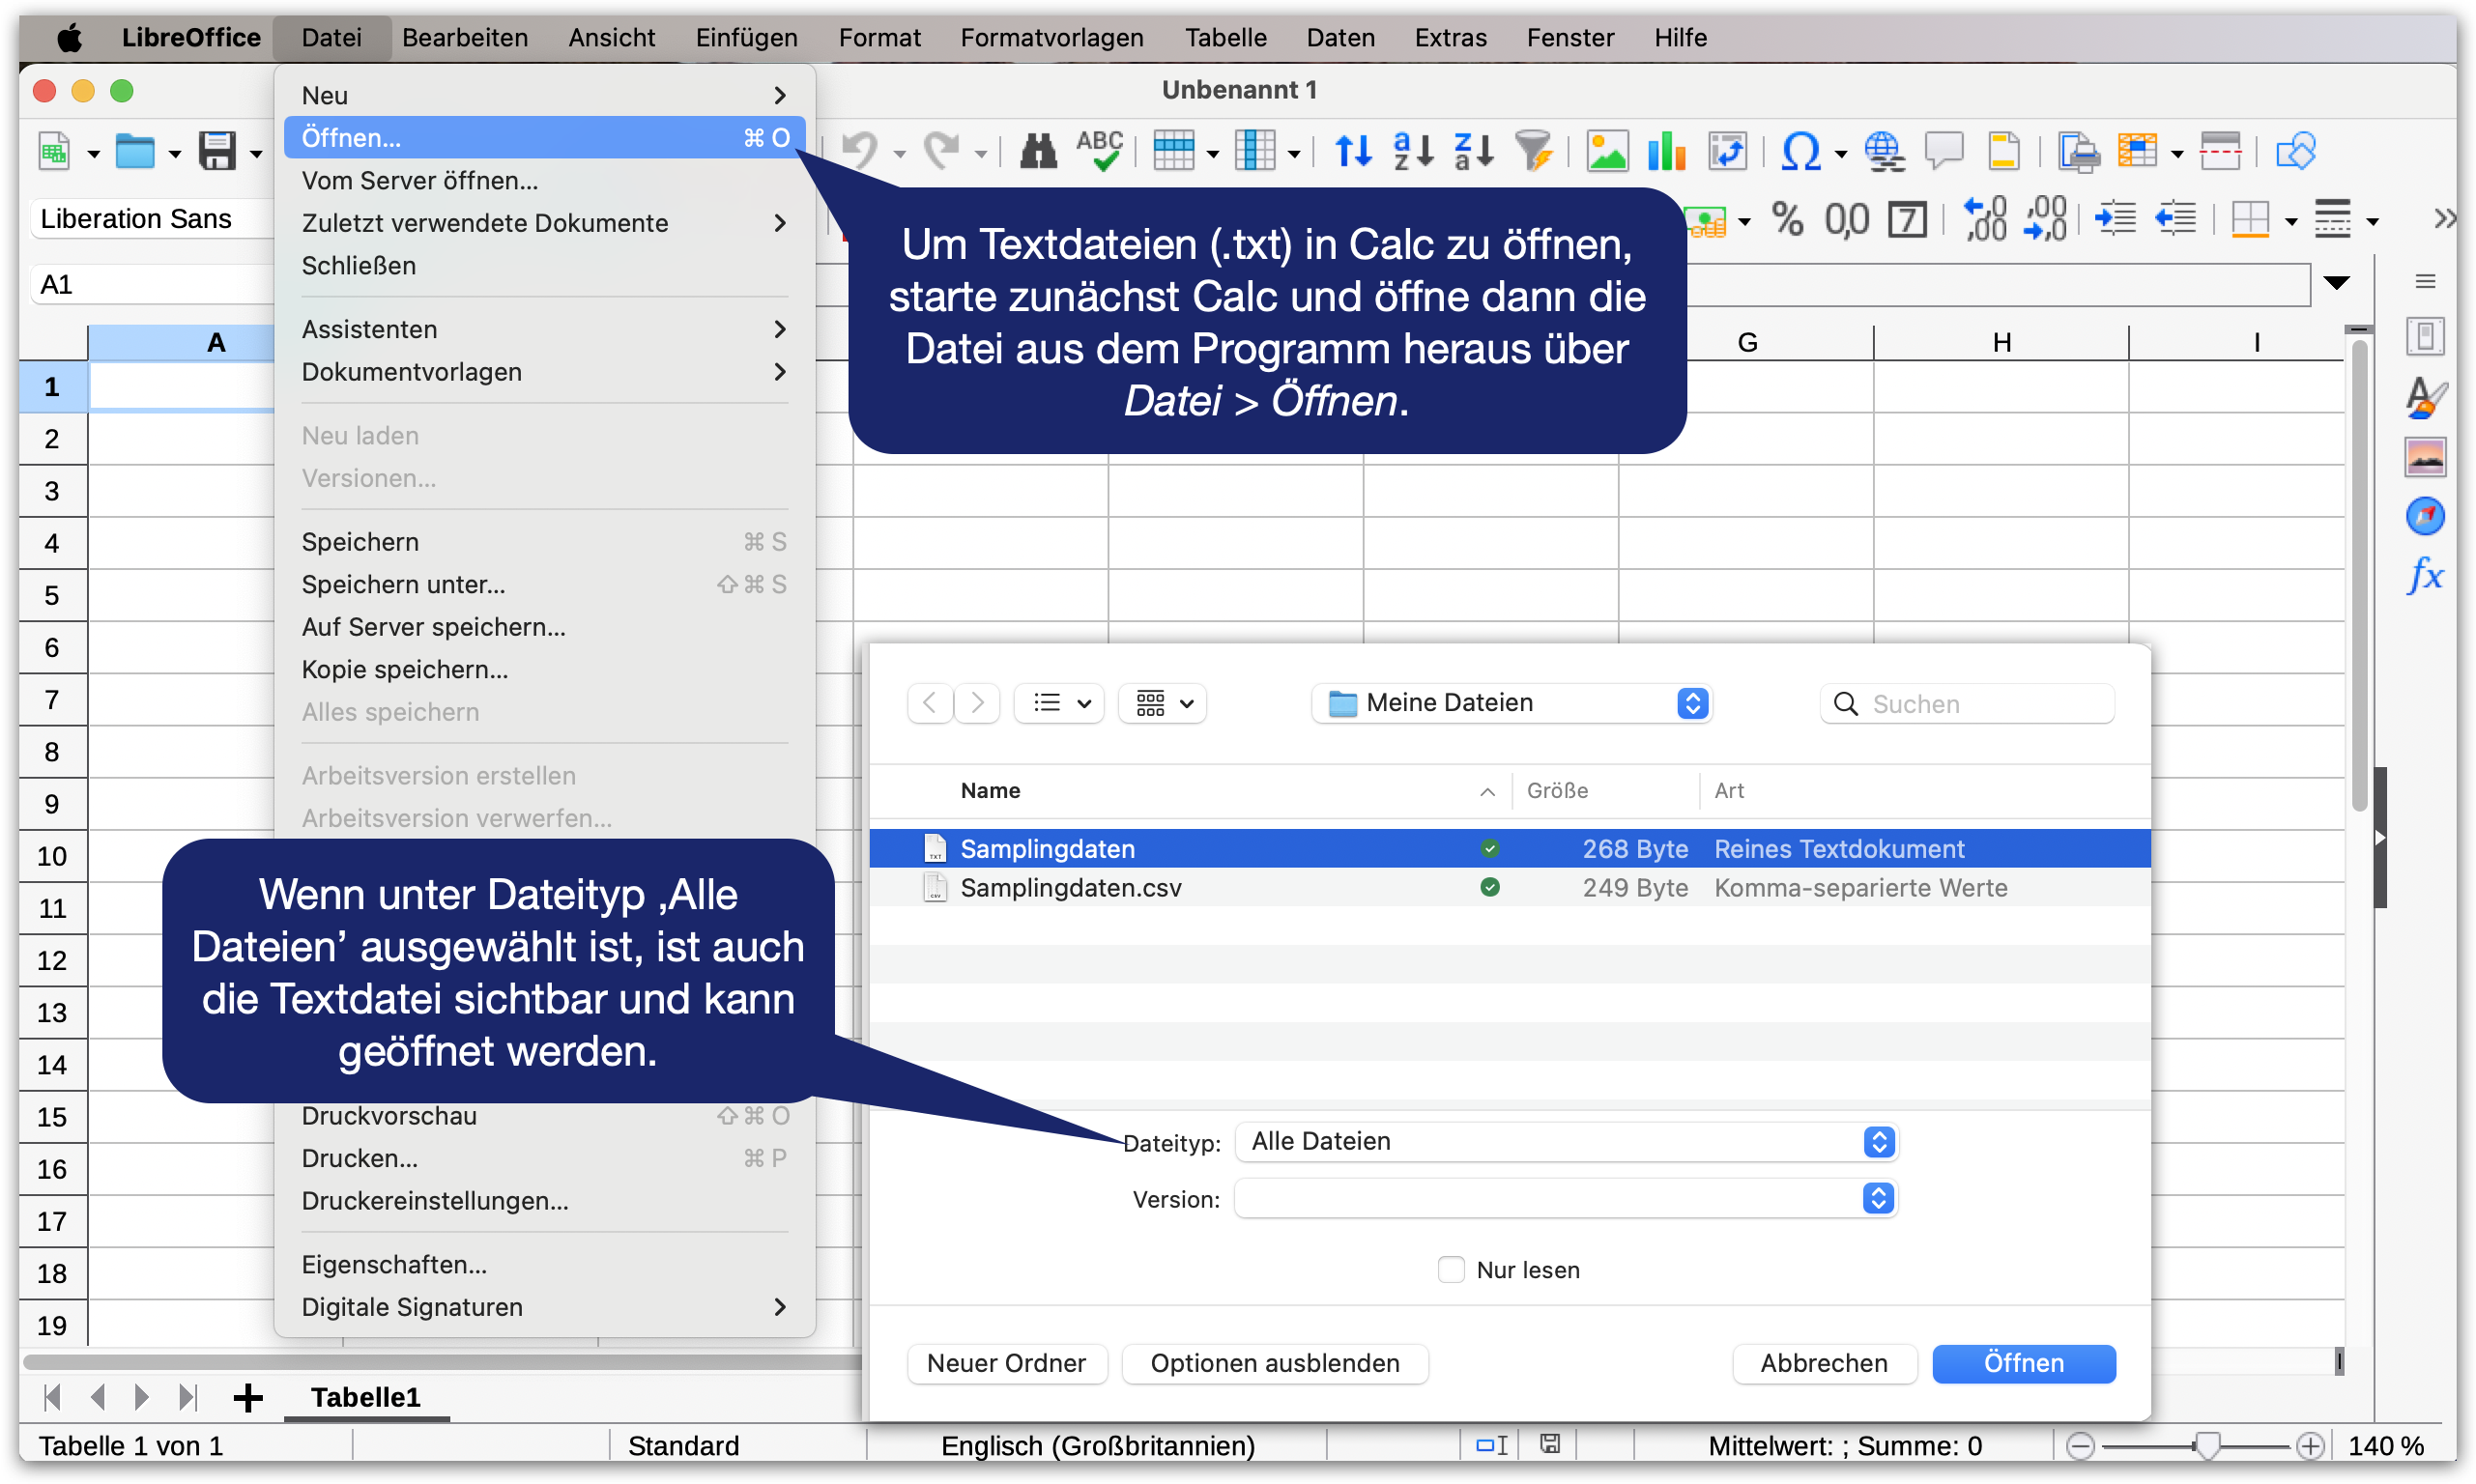Click the blue Öffnen button
The width and height of the screenshot is (2476, 1484).
pos(2023,1363)
